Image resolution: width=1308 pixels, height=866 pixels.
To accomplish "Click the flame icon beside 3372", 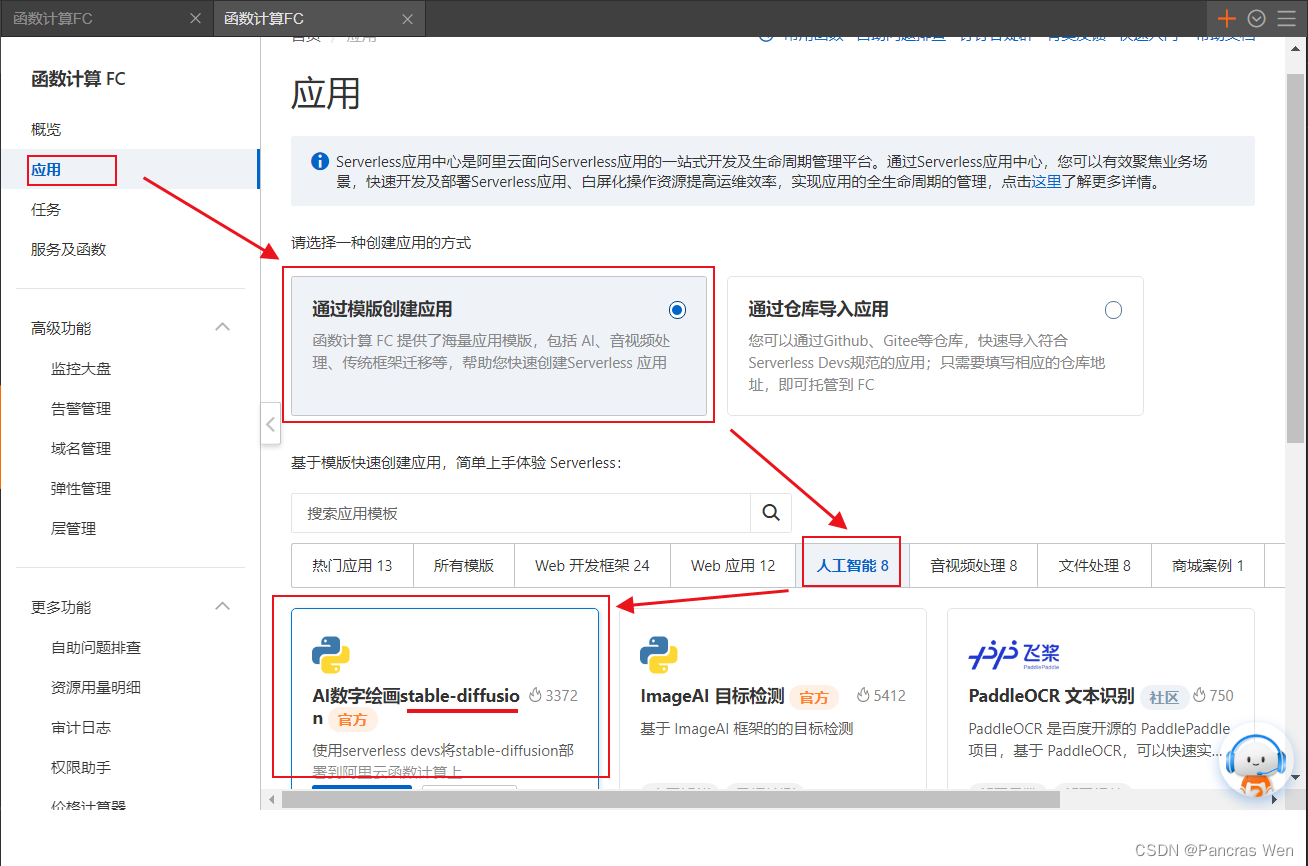I will [x=535, y=695].
